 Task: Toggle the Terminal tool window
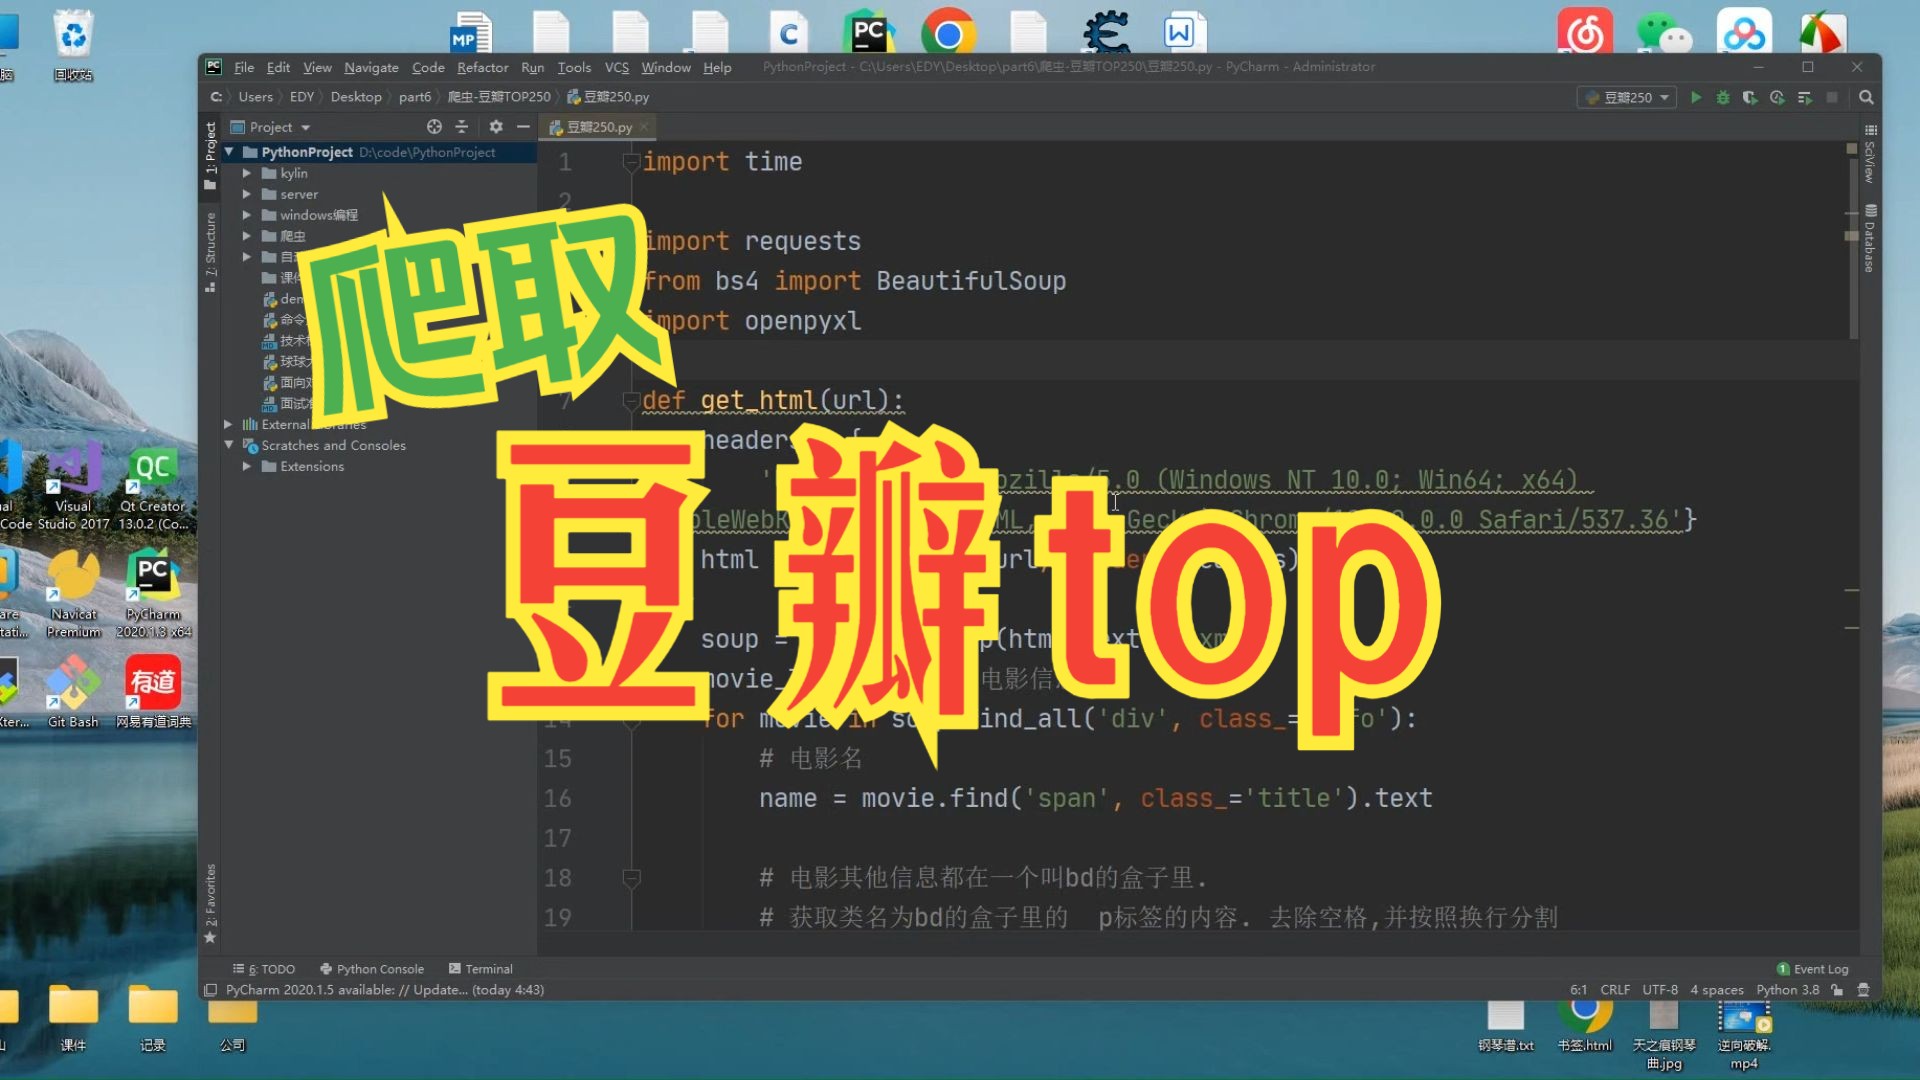pyautogui.click(x=481, y=969)
